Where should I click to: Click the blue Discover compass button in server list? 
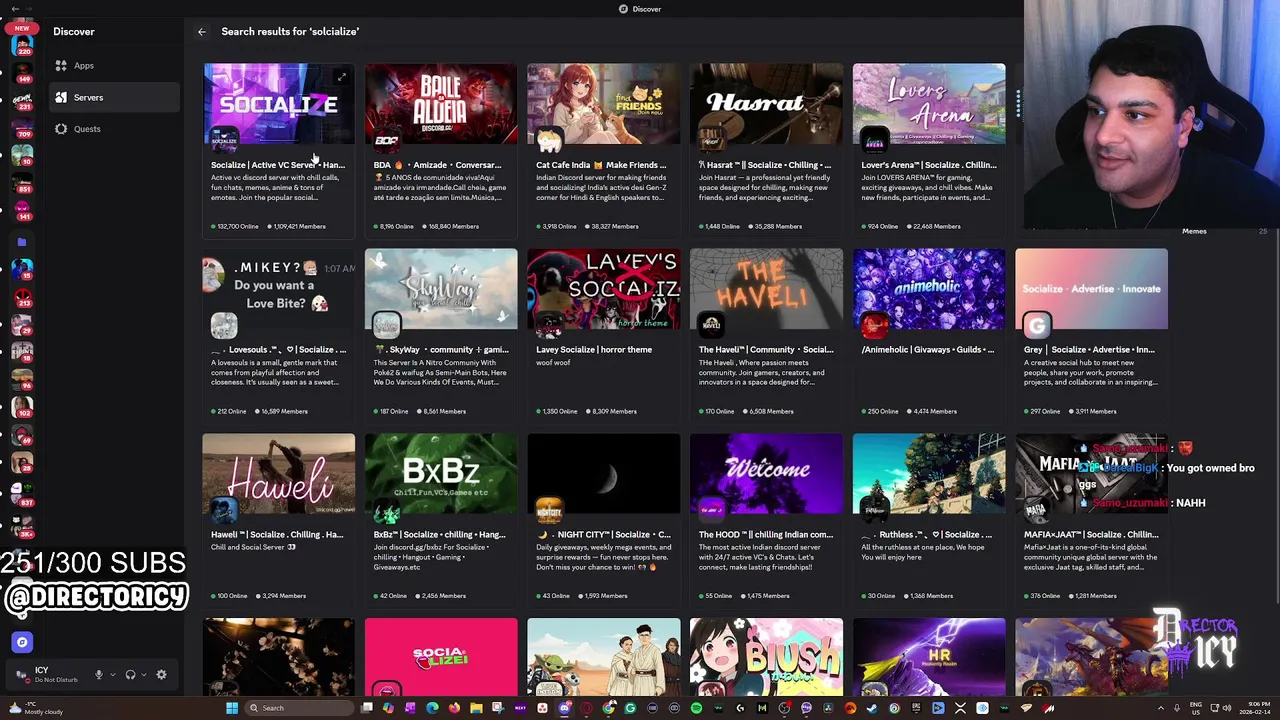tap(22, 642)
